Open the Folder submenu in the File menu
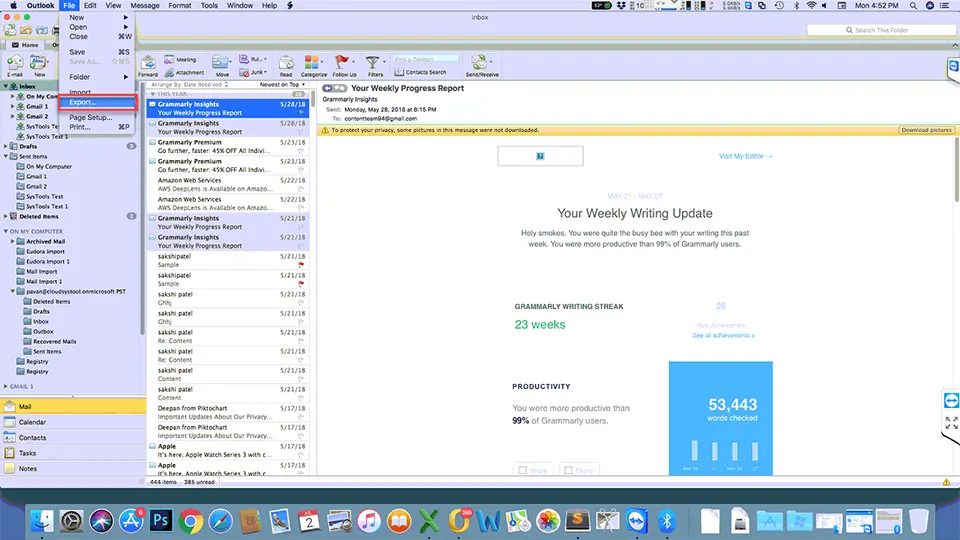 pyautogui.click(x=97, y=77)
